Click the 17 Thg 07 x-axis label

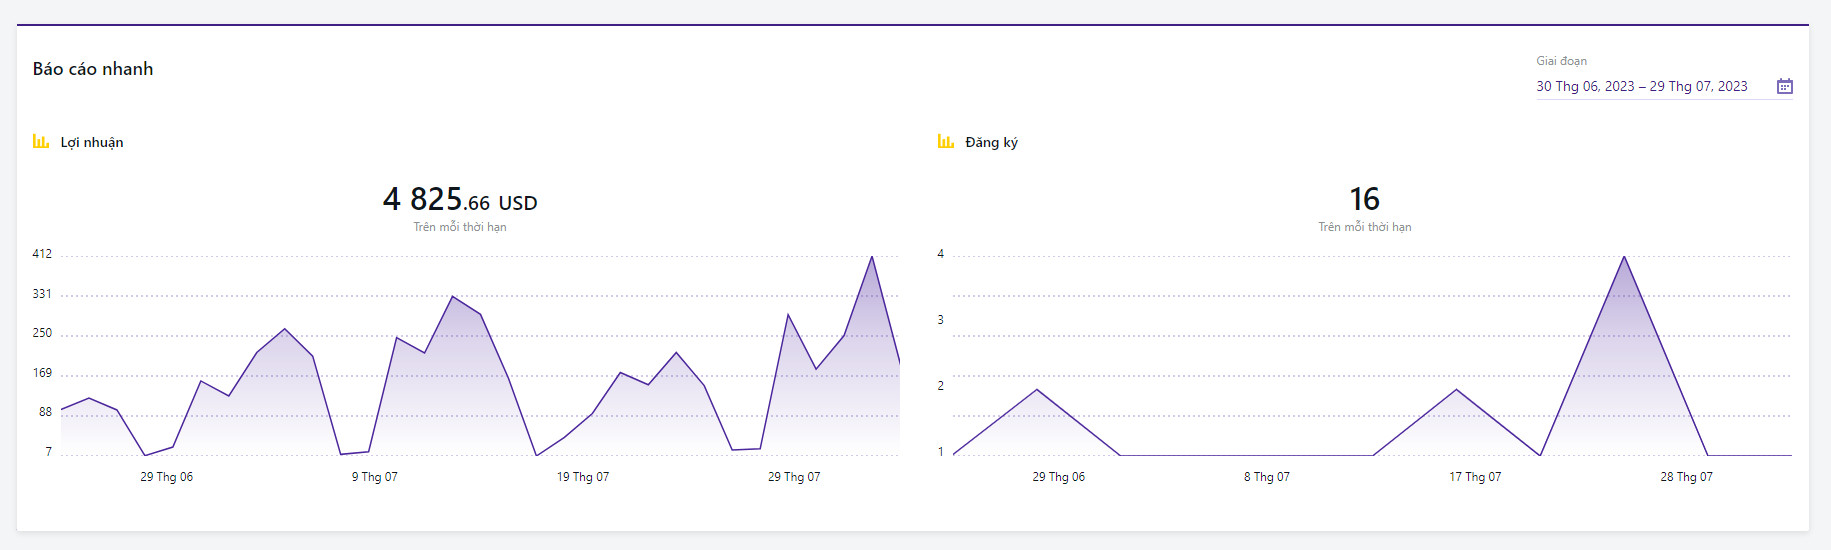point(1475,477)
